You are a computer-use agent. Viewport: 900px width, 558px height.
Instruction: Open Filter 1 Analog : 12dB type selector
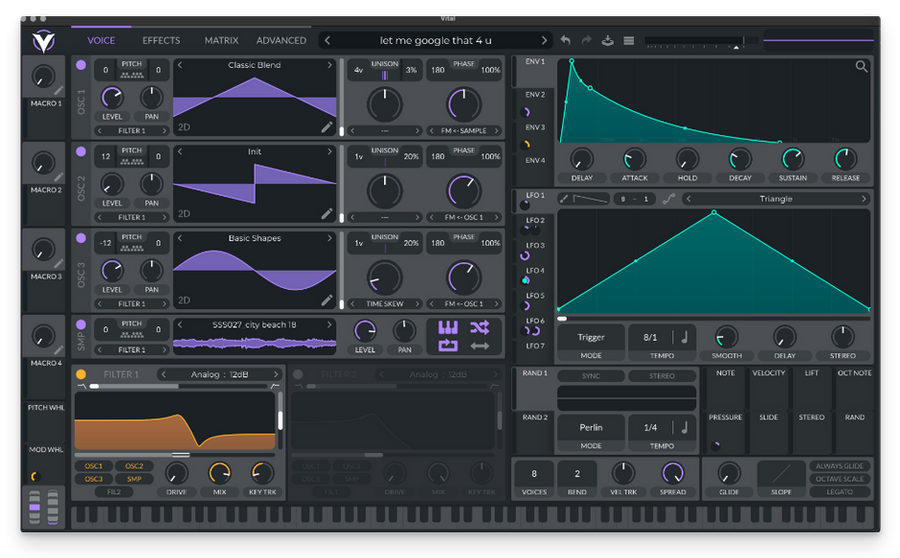pyautogui.click(x=219, y=374)
